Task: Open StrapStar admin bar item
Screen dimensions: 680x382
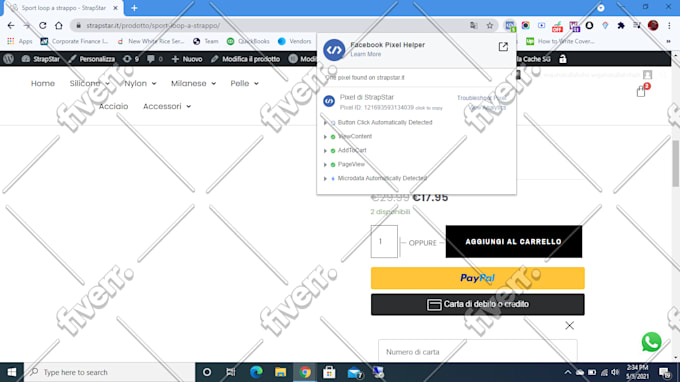Action: pos(41,59)
